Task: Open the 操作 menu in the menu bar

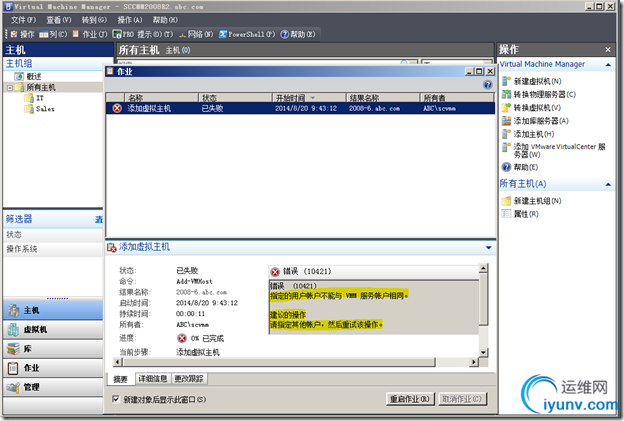Action: [129, 20]
